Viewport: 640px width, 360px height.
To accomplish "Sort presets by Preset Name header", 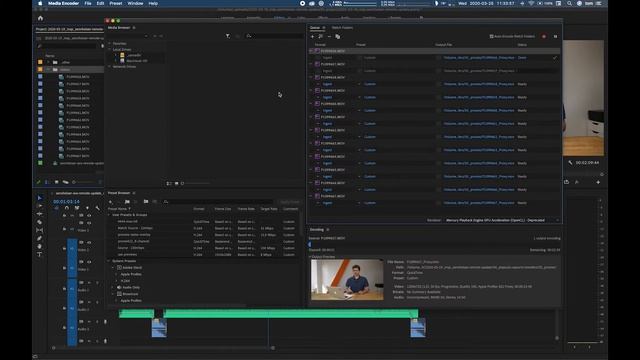I will coord(117,209).
